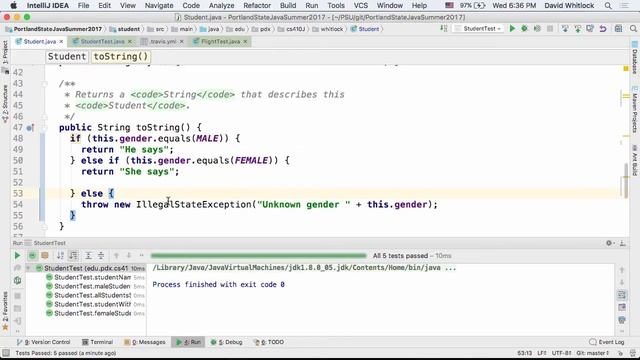Revert changes with purple undo arrow
640x360 pixels.
point(603,29)
